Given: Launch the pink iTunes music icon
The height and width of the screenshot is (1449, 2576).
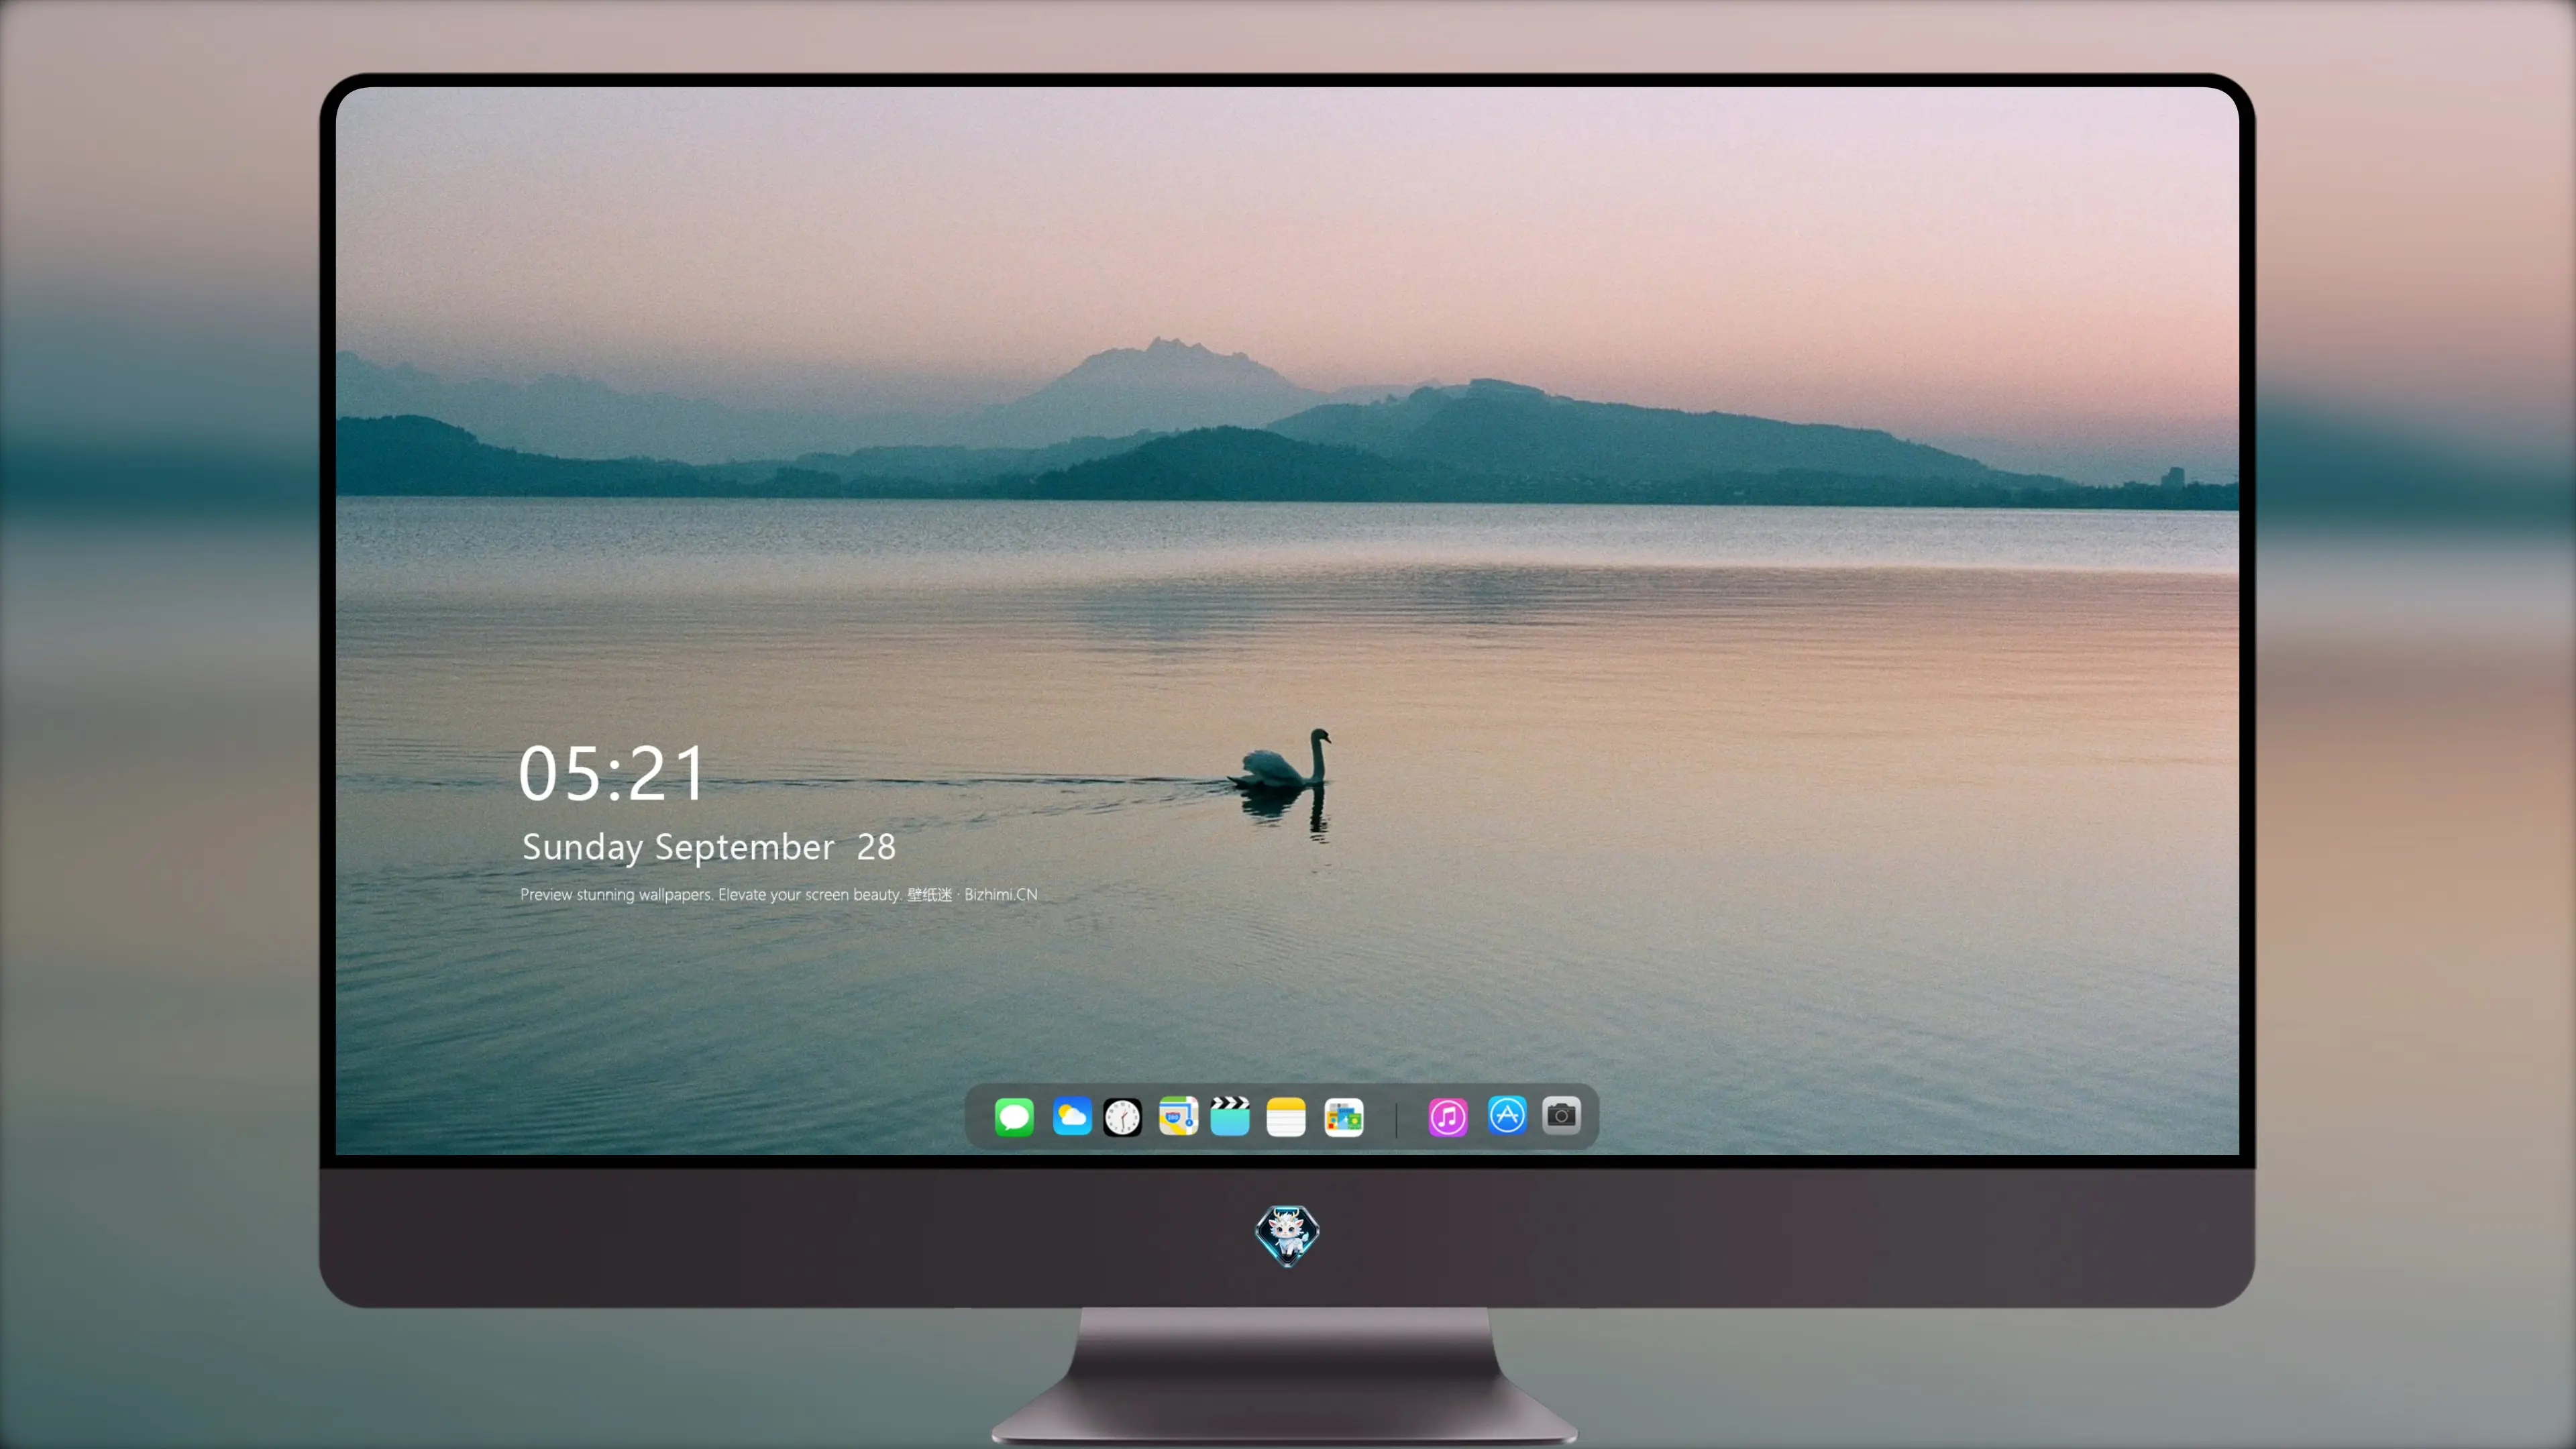Looking at the screenshot, I should [1448, 1117].
